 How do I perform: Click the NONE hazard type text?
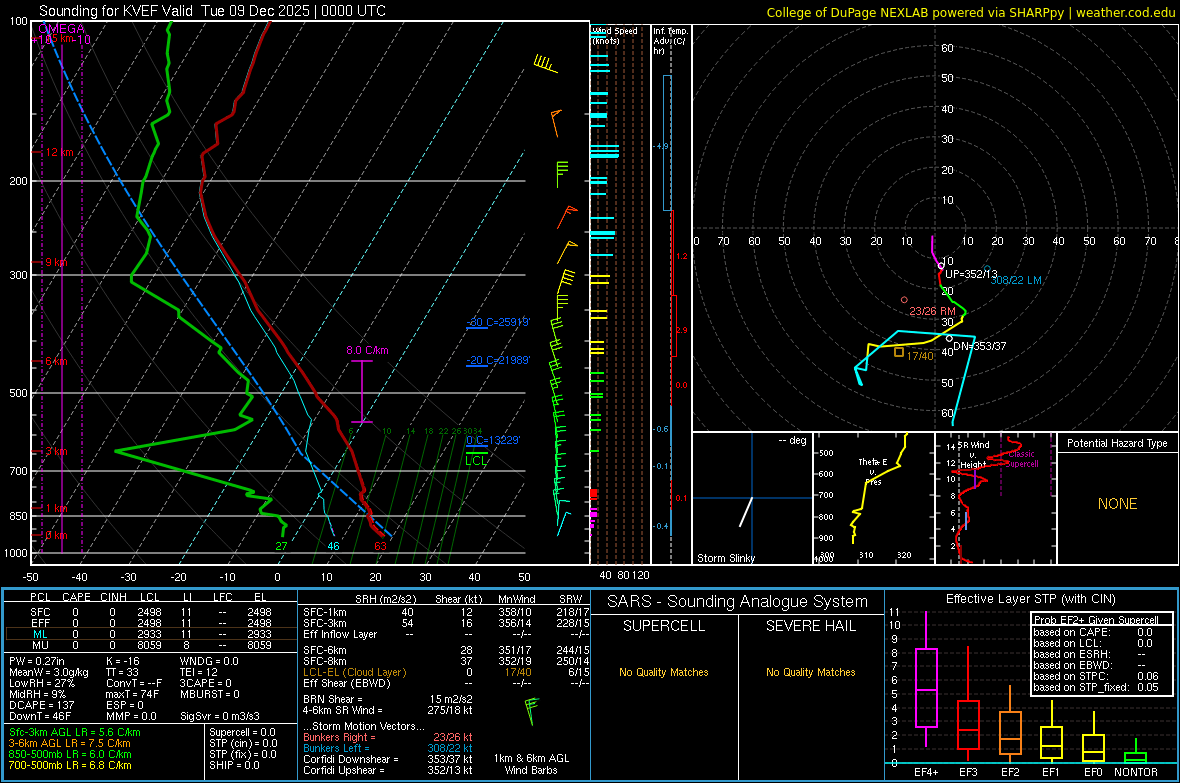[x=1118, y=504]
